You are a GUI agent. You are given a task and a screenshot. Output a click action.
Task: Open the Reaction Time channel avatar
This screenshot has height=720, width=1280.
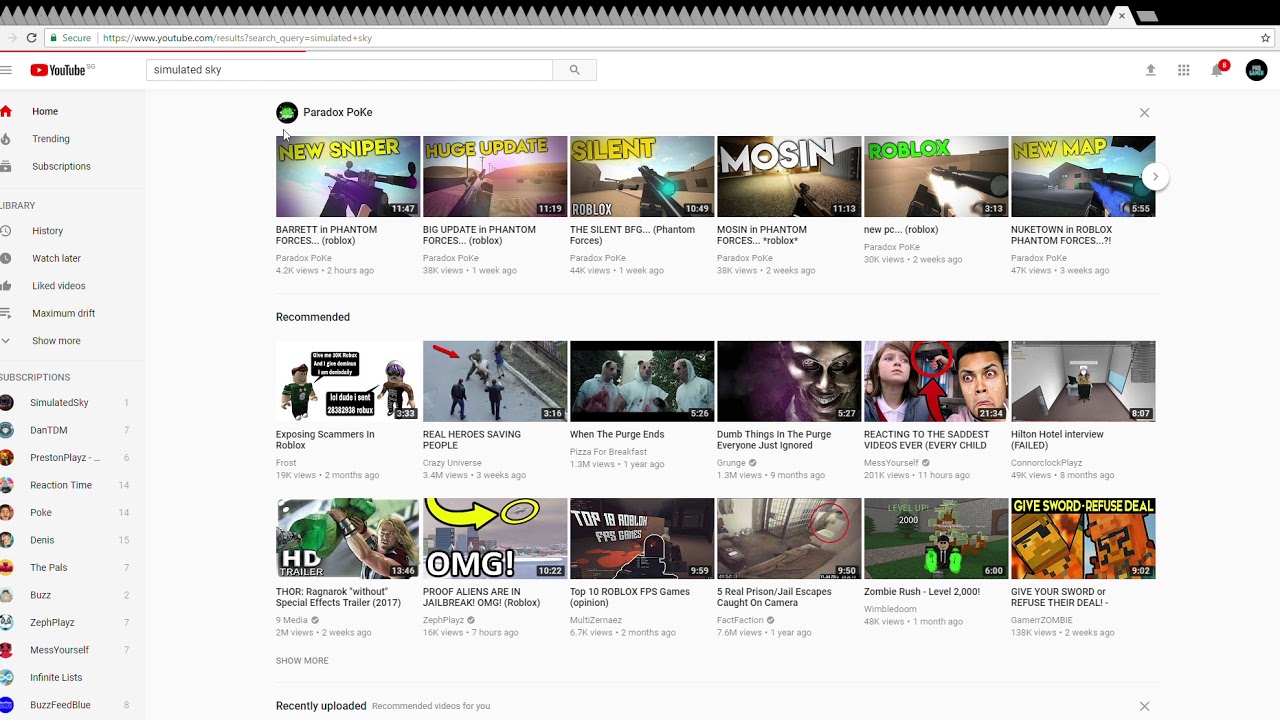click(7, 485)
